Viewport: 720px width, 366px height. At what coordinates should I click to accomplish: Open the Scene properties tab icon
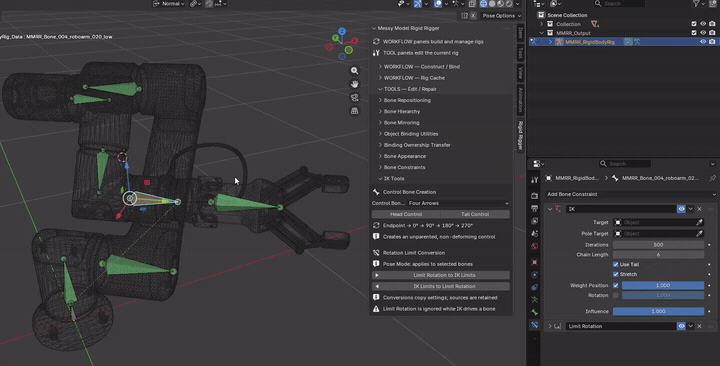click(534, 233)
